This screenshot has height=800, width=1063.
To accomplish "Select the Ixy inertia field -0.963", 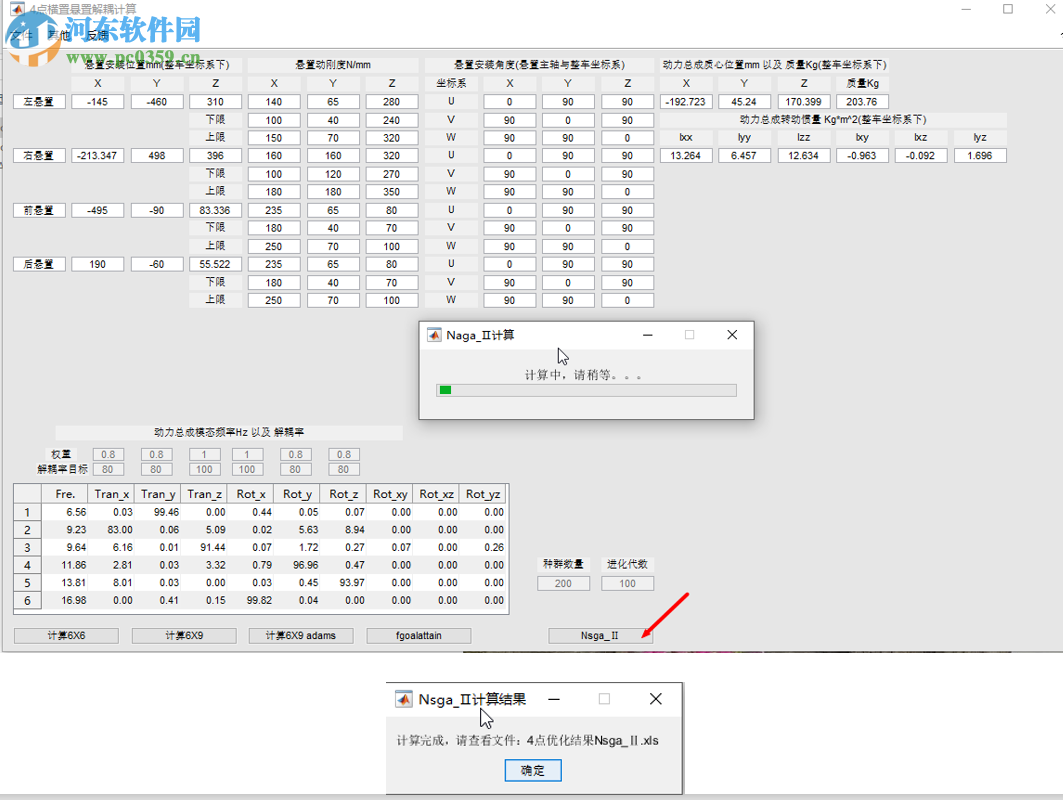I will (x=862, y=155).
